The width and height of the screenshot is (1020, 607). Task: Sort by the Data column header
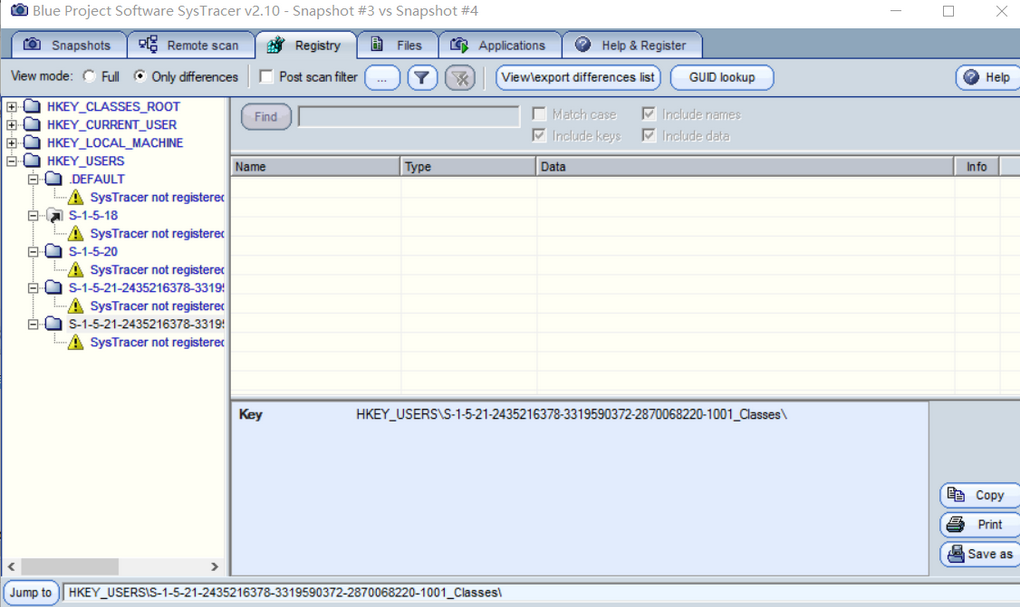[745, 167]
